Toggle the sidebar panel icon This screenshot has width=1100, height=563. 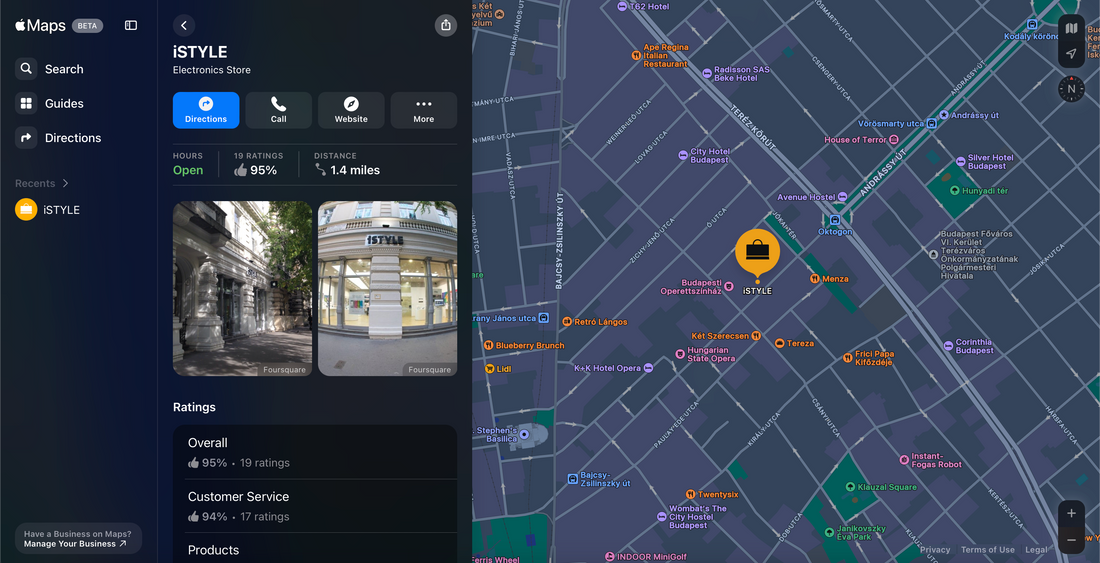pos(131,26)
